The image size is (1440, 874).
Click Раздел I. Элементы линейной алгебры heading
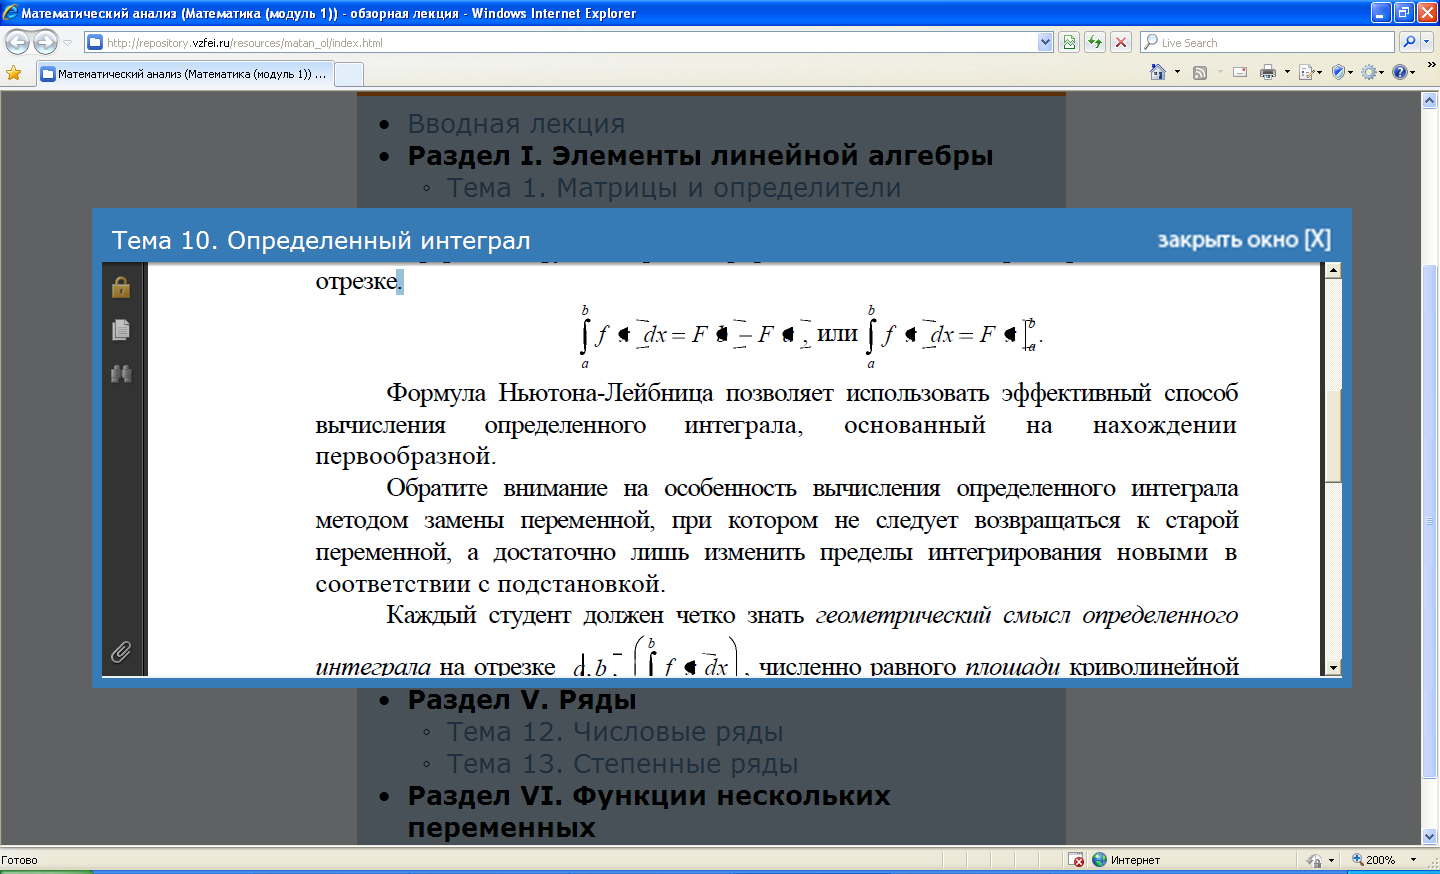click(700, 156)
